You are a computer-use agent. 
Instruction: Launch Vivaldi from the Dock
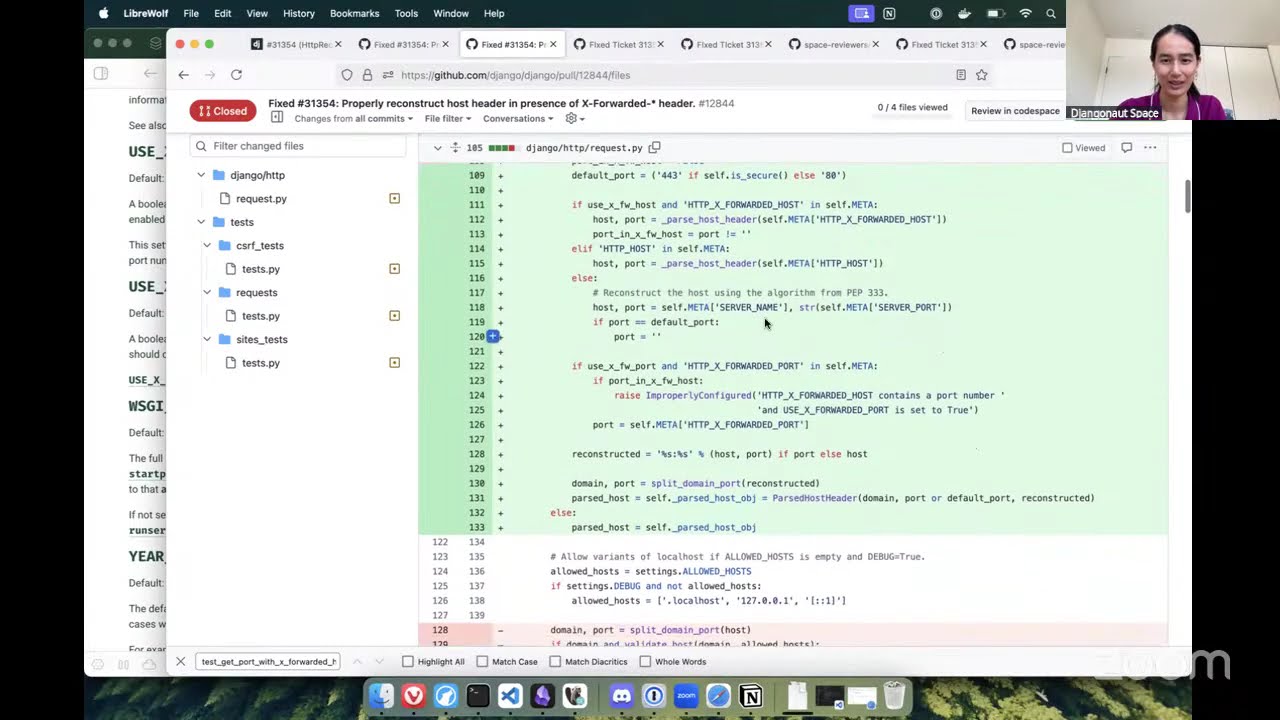point(413,695)
